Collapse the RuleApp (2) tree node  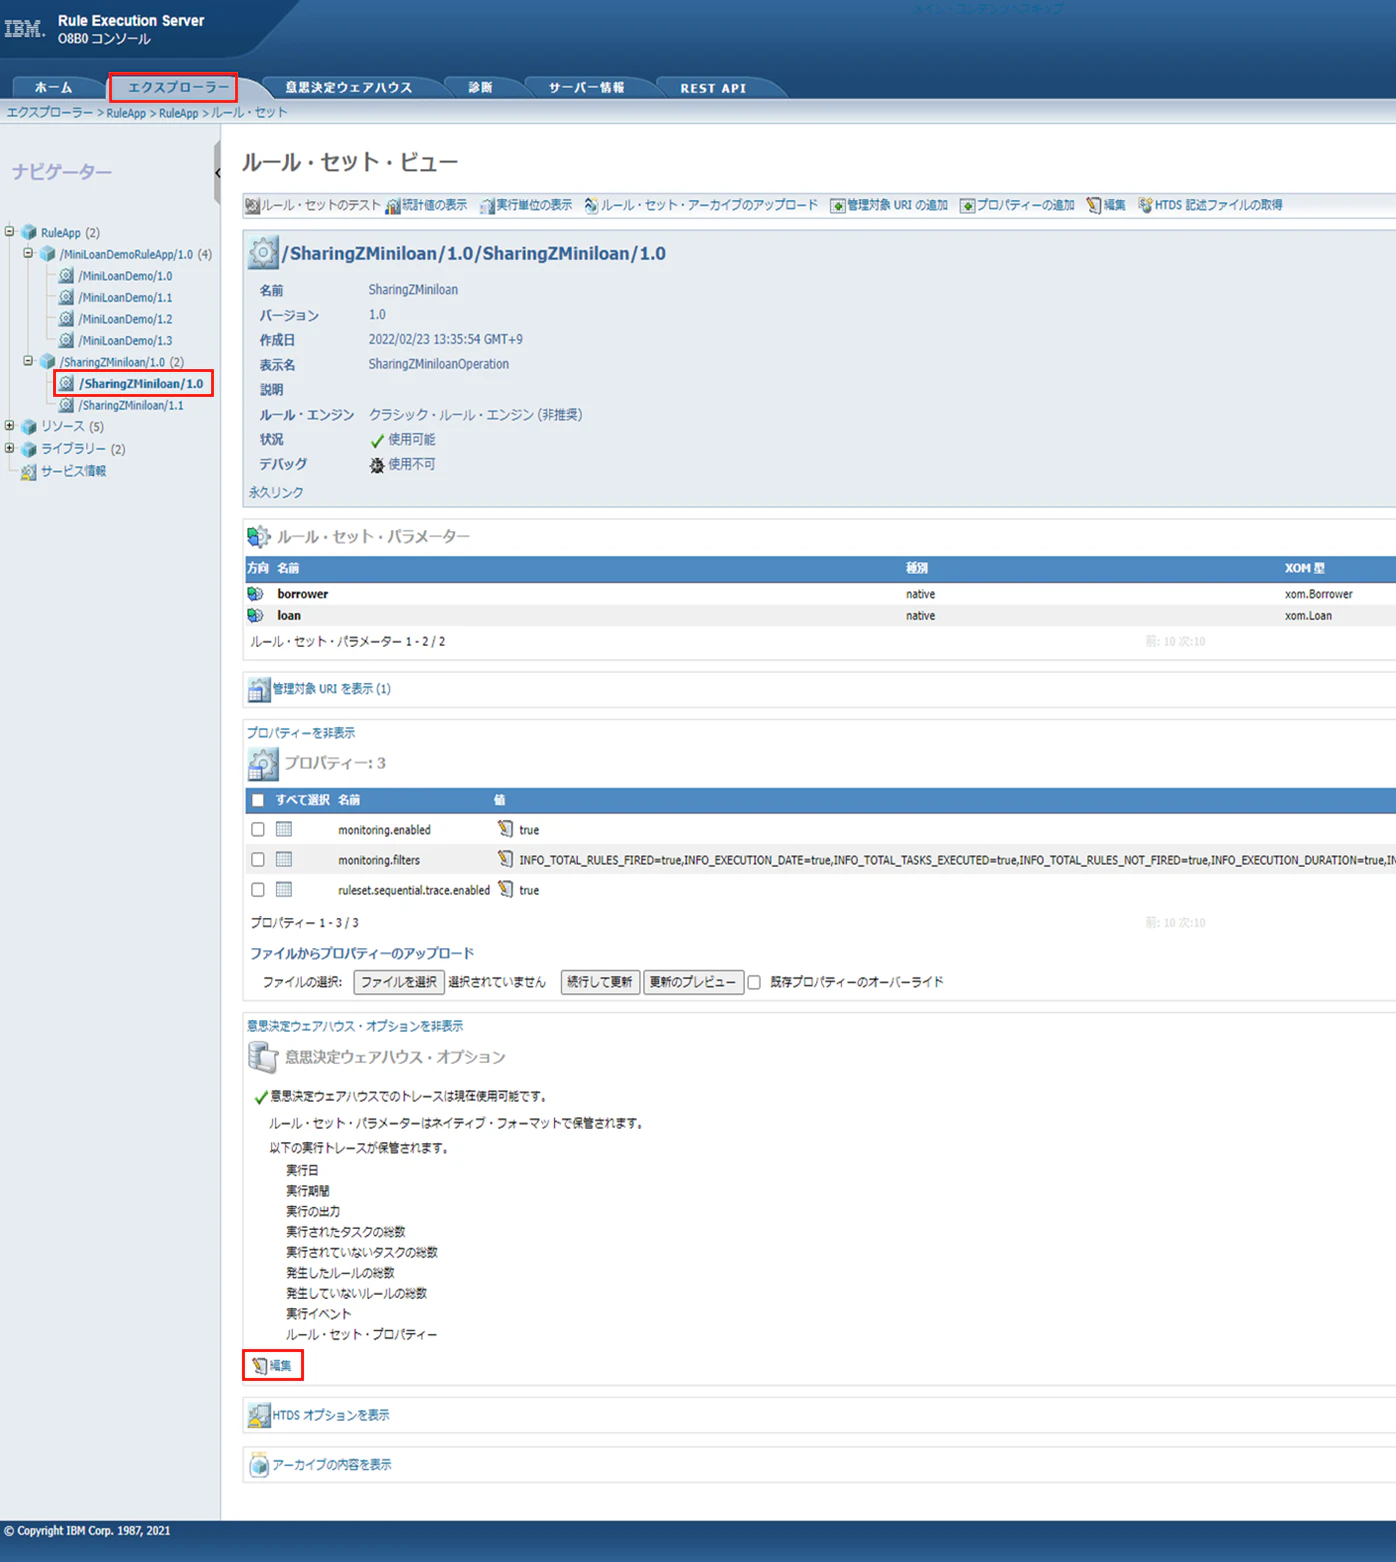(10, 231)
